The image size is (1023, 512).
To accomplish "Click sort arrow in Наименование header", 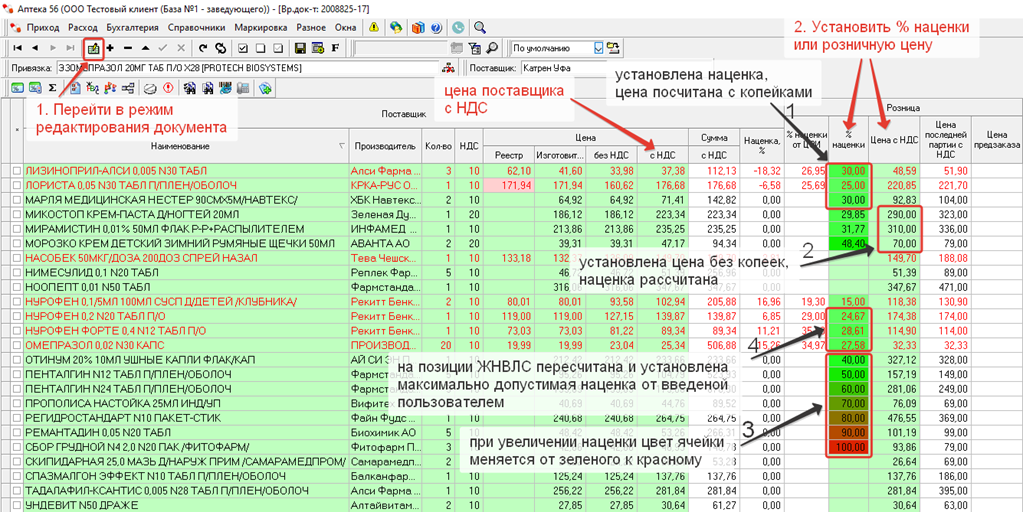I will [x=343, y=147].
